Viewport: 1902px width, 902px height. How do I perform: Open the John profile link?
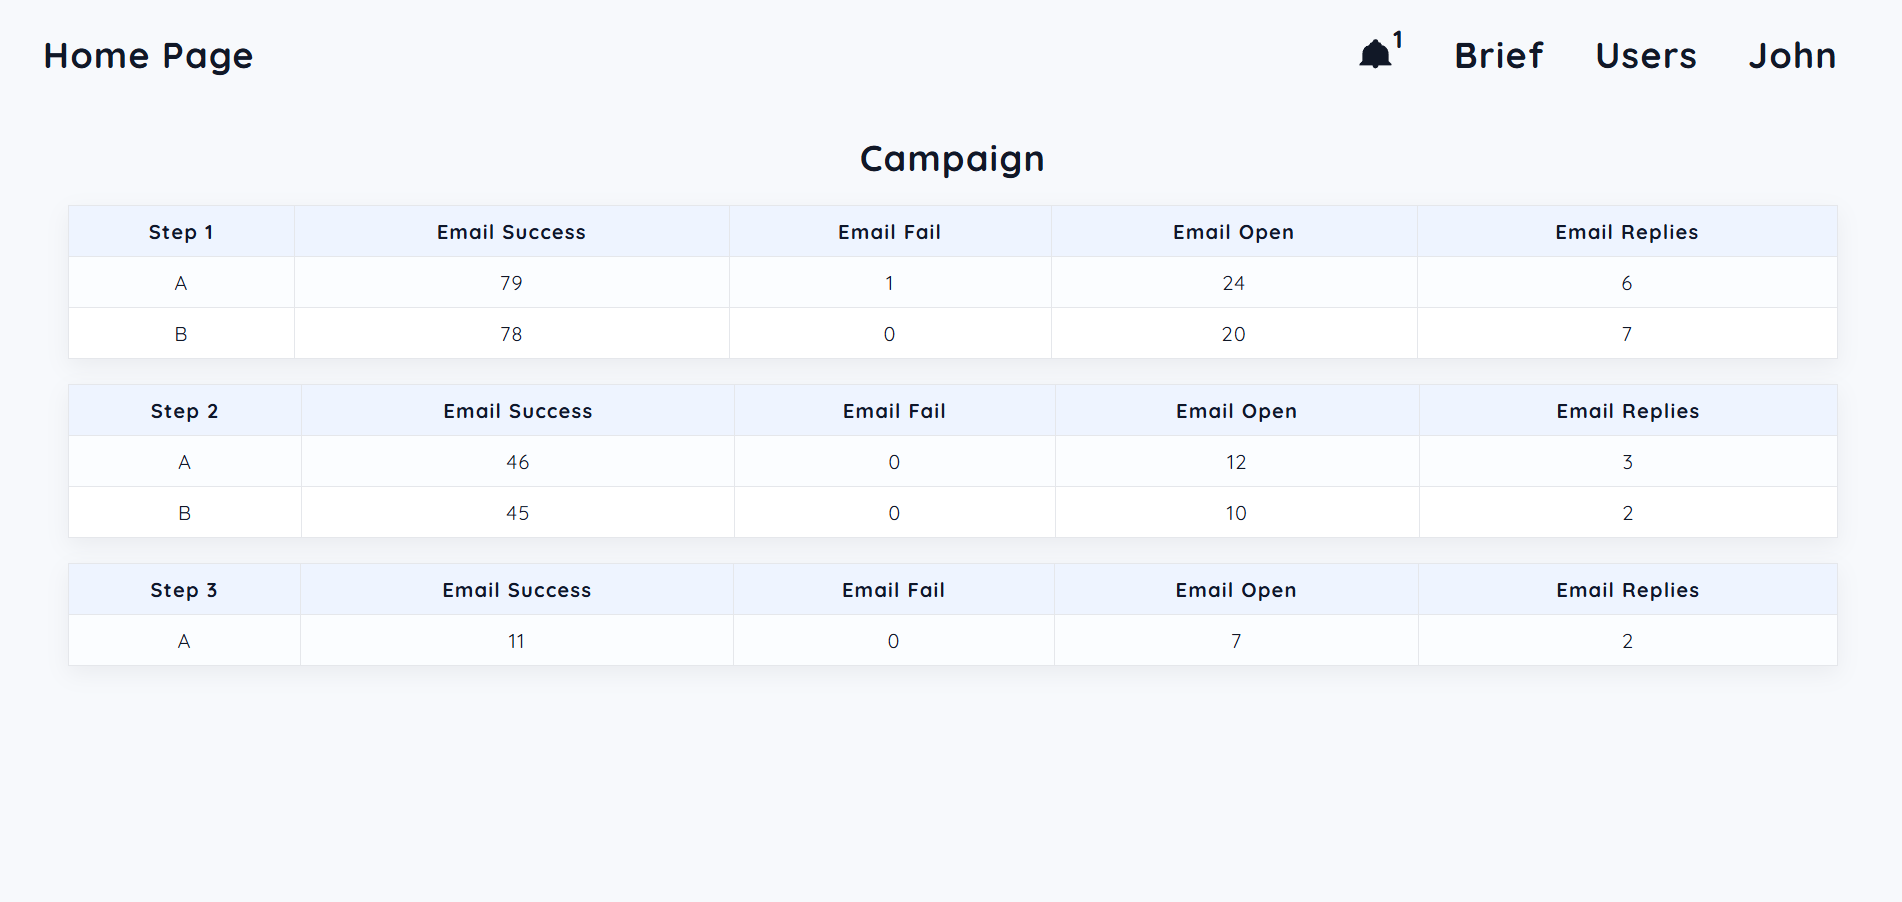pos(1792,55)
